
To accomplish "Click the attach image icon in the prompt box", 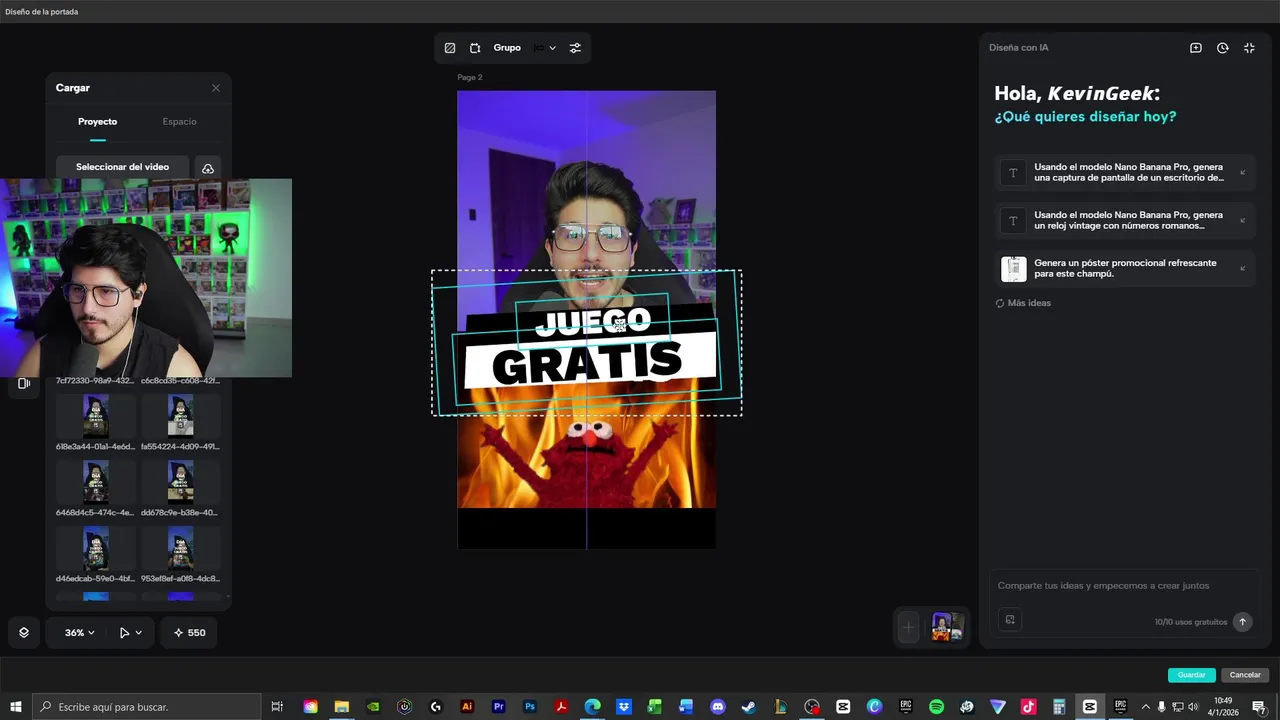I will point(1010,620).
